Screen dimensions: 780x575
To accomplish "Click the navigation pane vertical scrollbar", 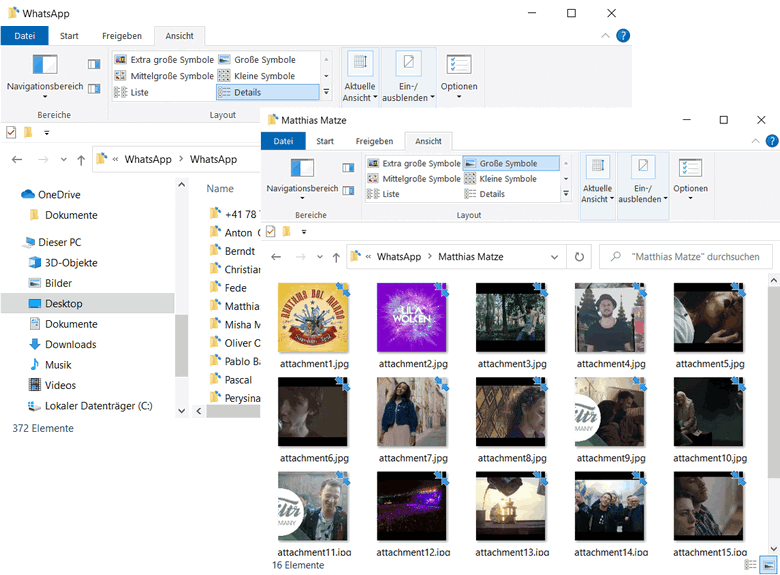I will click(182, 346).
